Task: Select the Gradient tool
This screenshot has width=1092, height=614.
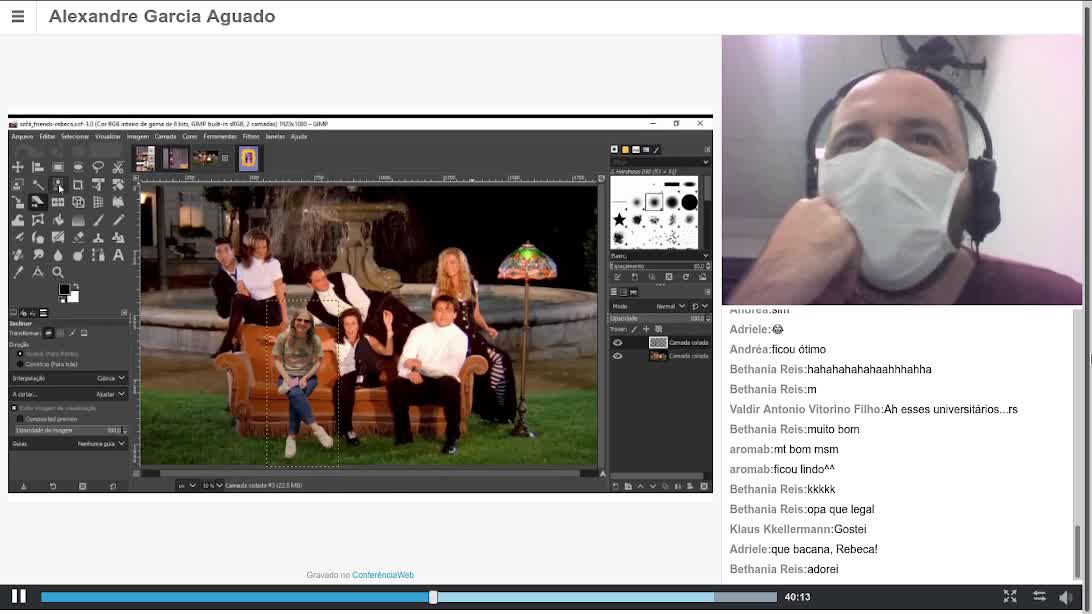Action: 78,220
